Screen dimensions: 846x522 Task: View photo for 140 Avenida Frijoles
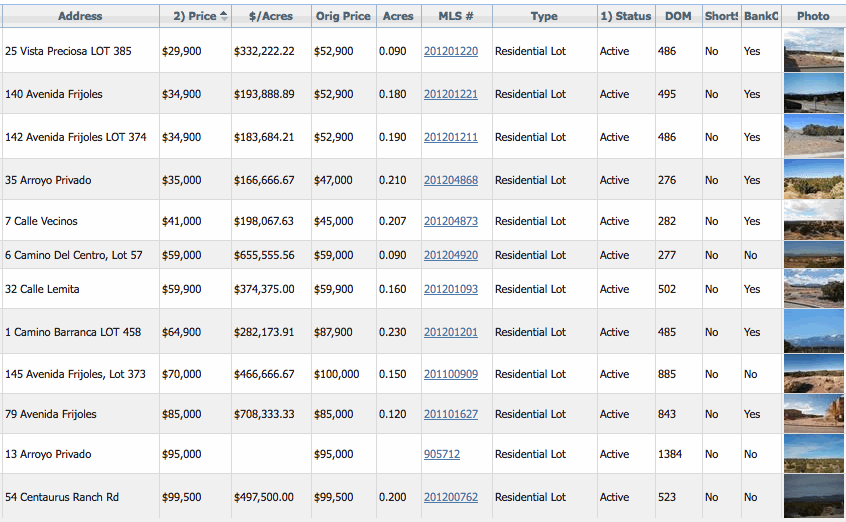tap(814, 93)
